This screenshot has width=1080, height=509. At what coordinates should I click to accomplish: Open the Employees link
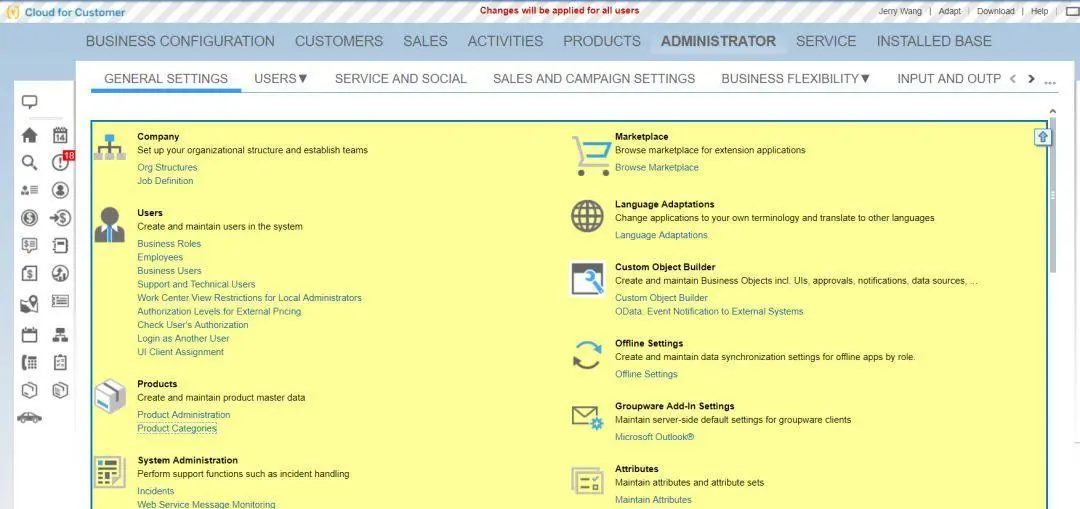pos(160,257)
